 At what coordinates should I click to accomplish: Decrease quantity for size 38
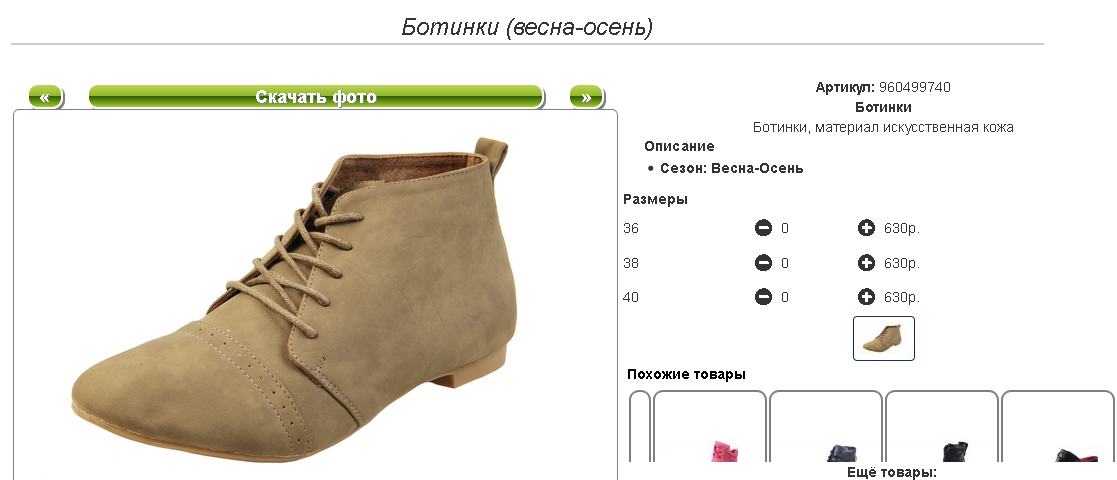tap(763, 263)
